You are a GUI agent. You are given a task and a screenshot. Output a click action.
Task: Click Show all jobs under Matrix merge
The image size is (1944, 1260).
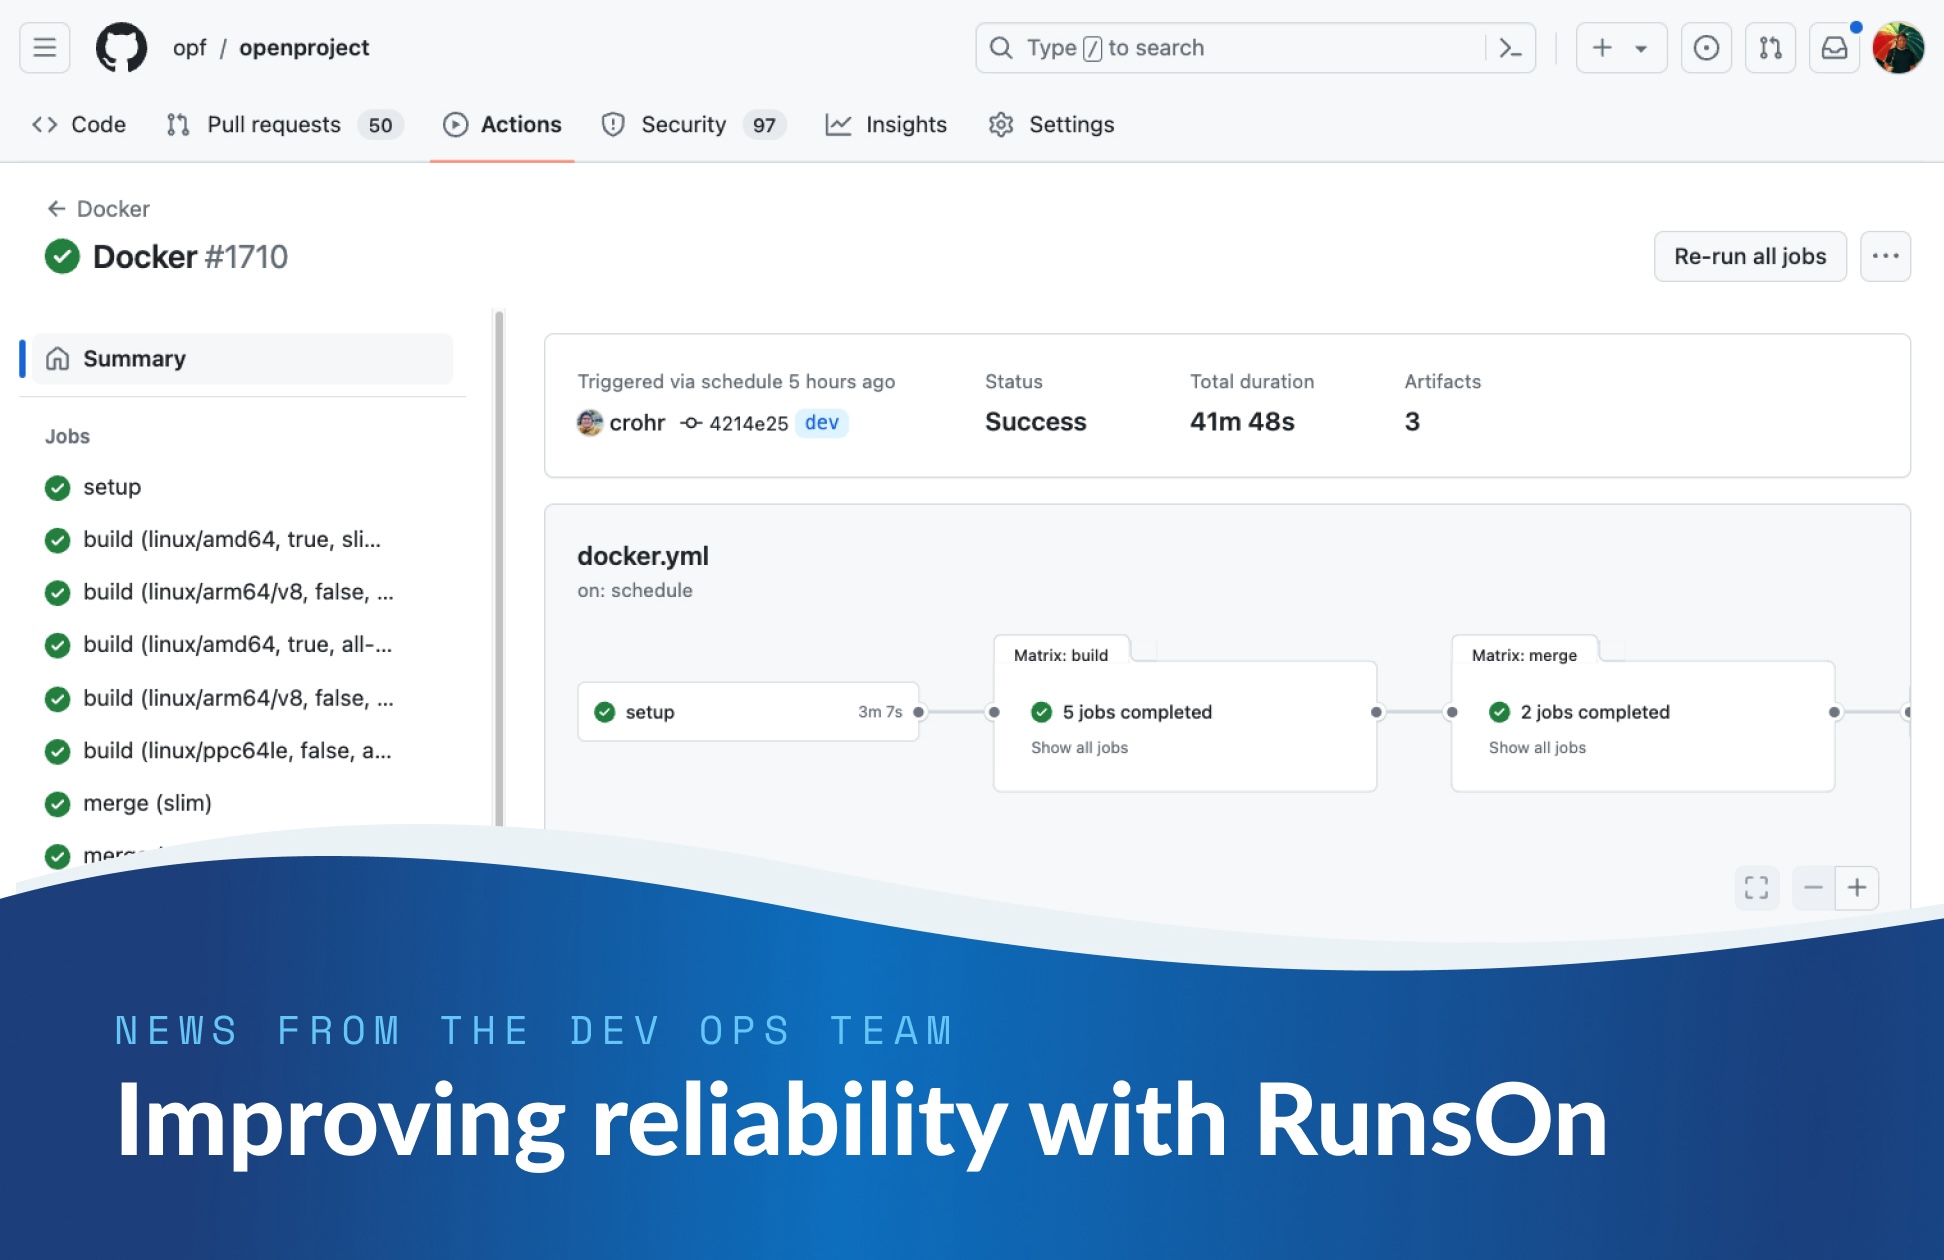[x=1537, y=747]
